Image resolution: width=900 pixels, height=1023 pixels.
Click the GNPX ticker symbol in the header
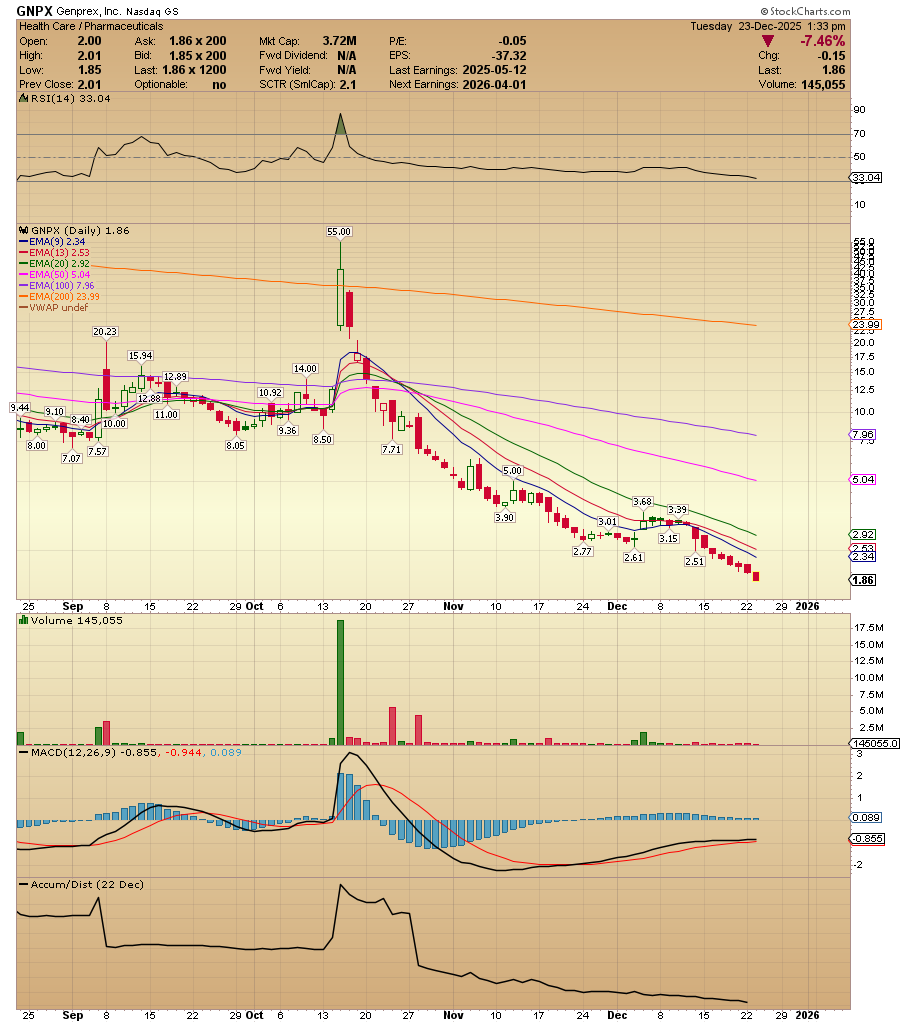34,11
